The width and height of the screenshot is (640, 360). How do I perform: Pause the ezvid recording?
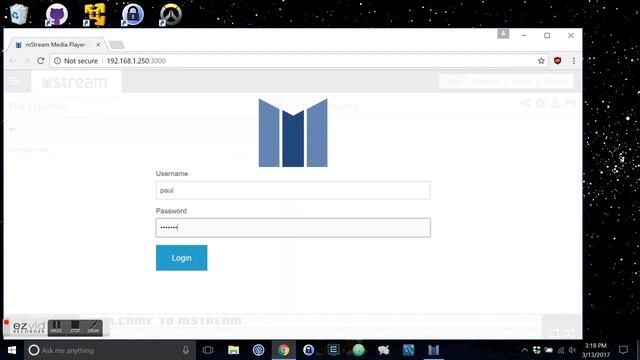click(x=56, y=327)
